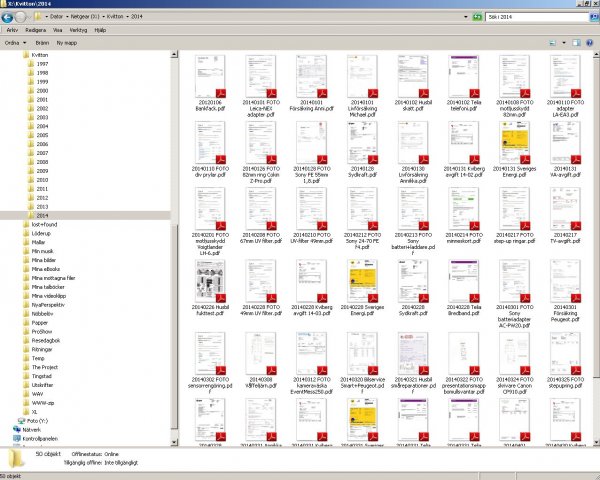Image resolution: width=600 pixels, height=480 pixels.
Task: Open the Ordna dropdown in toolbar
Action: [x=12, y=44]
